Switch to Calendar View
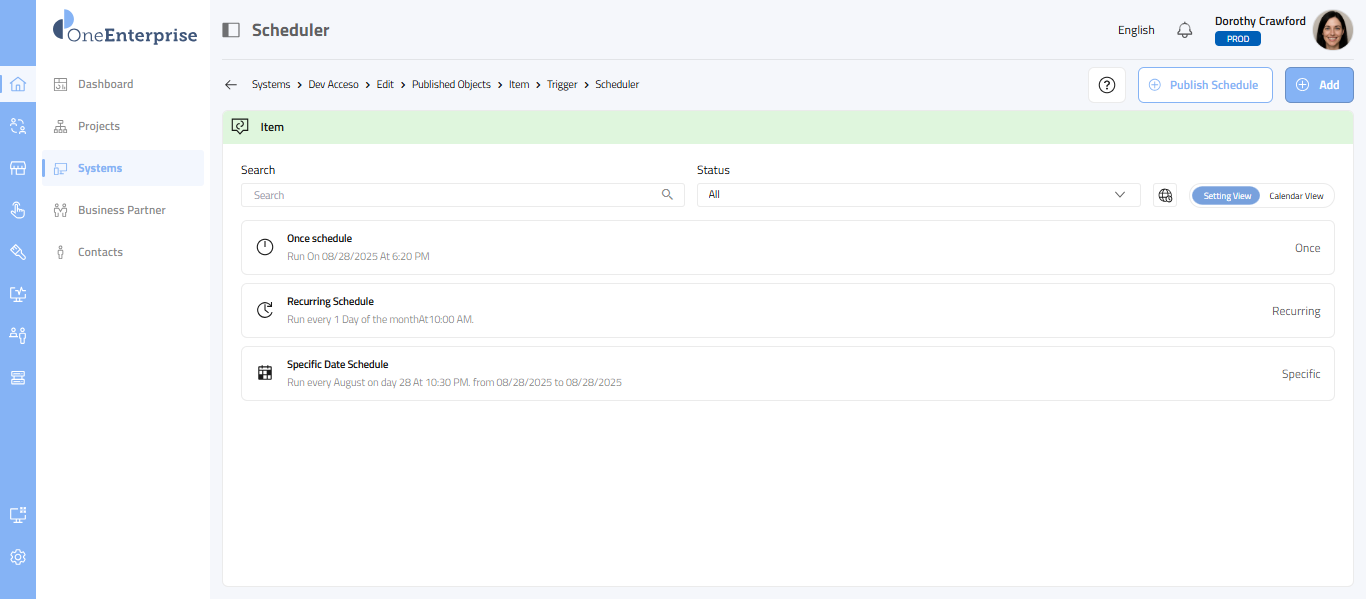 pos(1296,196)
